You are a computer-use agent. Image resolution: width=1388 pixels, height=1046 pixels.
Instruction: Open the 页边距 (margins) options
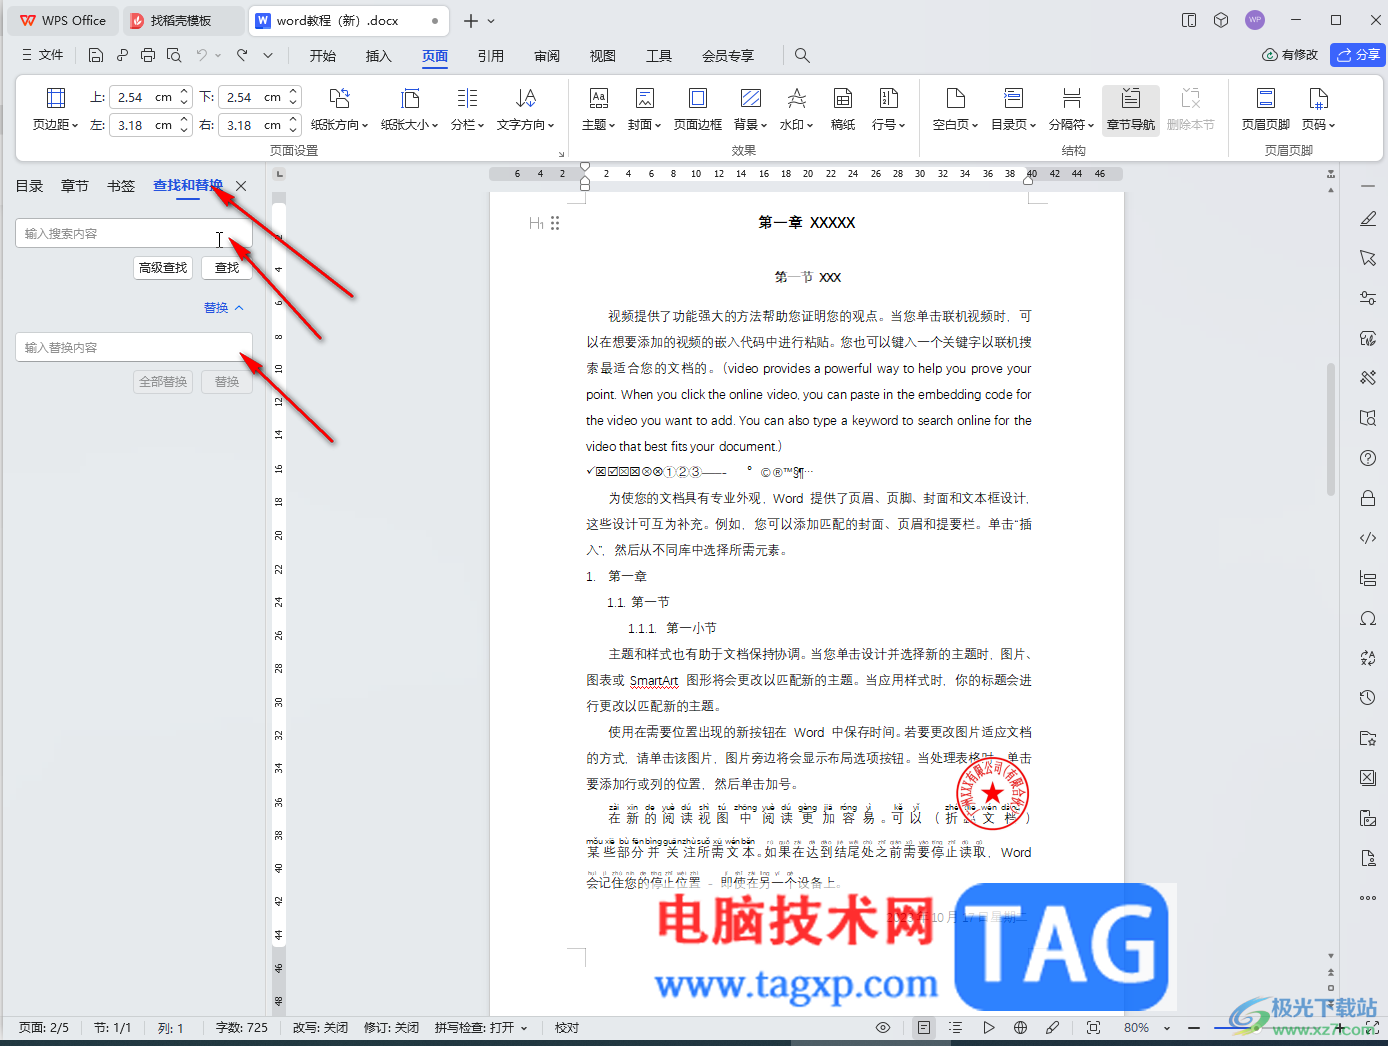[55, 109]
